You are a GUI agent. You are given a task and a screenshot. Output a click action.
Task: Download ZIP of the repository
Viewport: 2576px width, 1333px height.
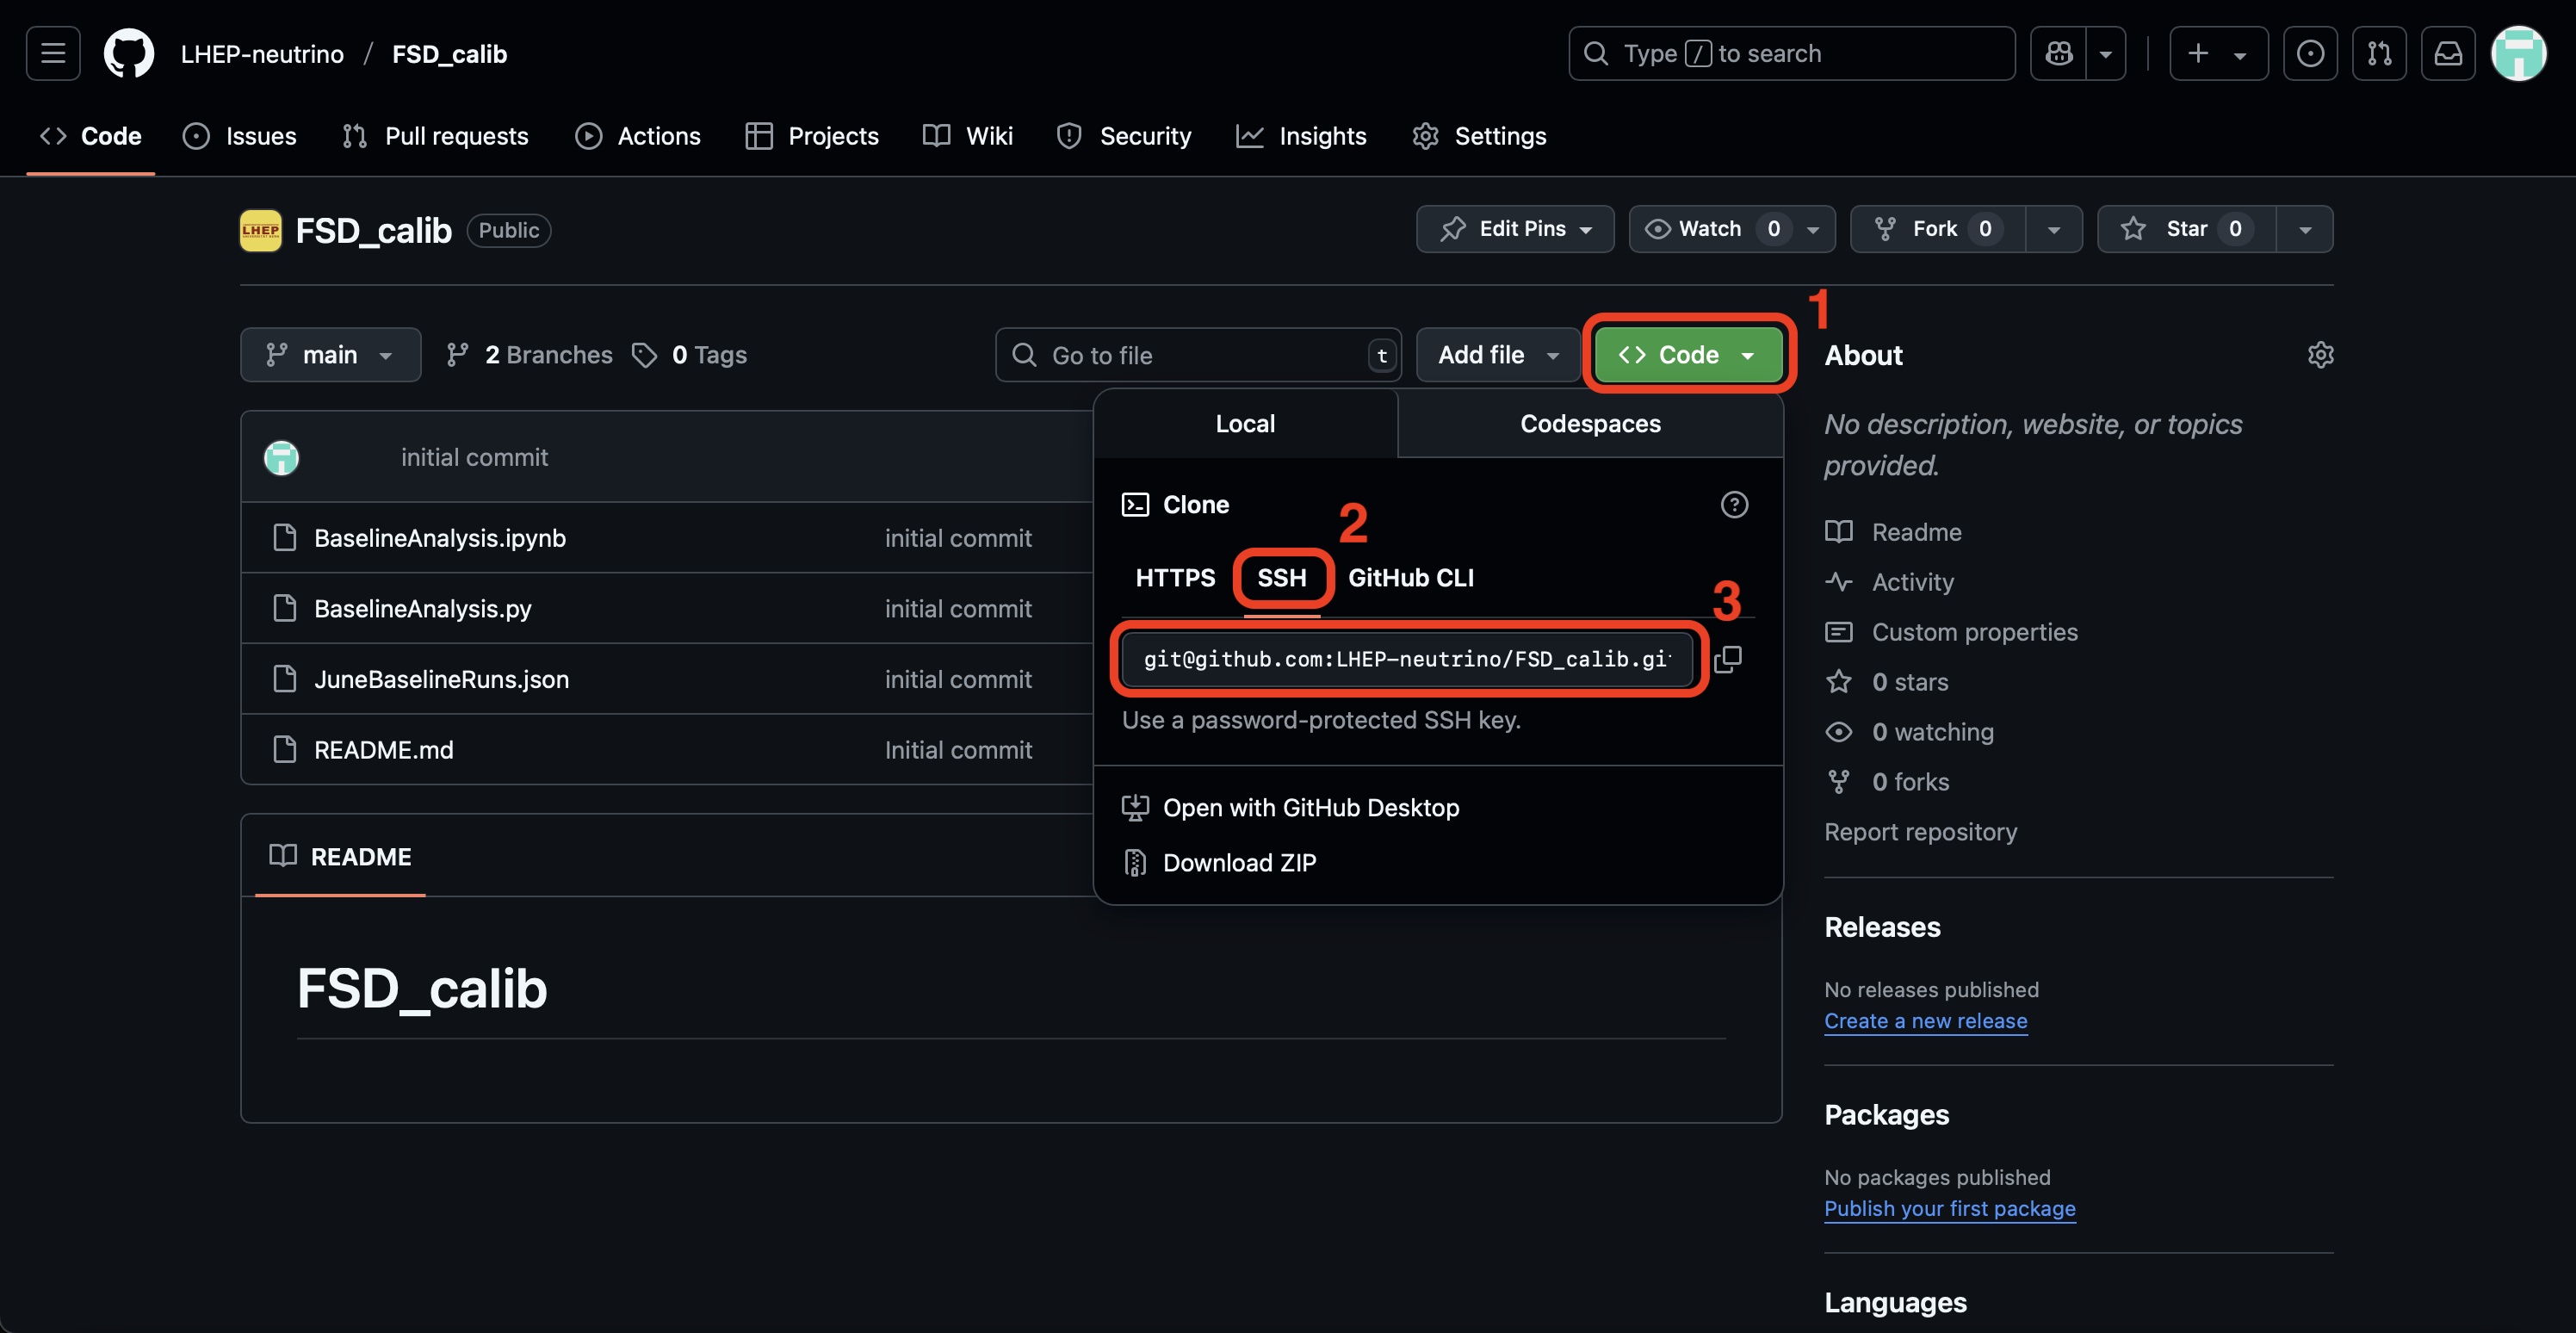coord(1219,863)
